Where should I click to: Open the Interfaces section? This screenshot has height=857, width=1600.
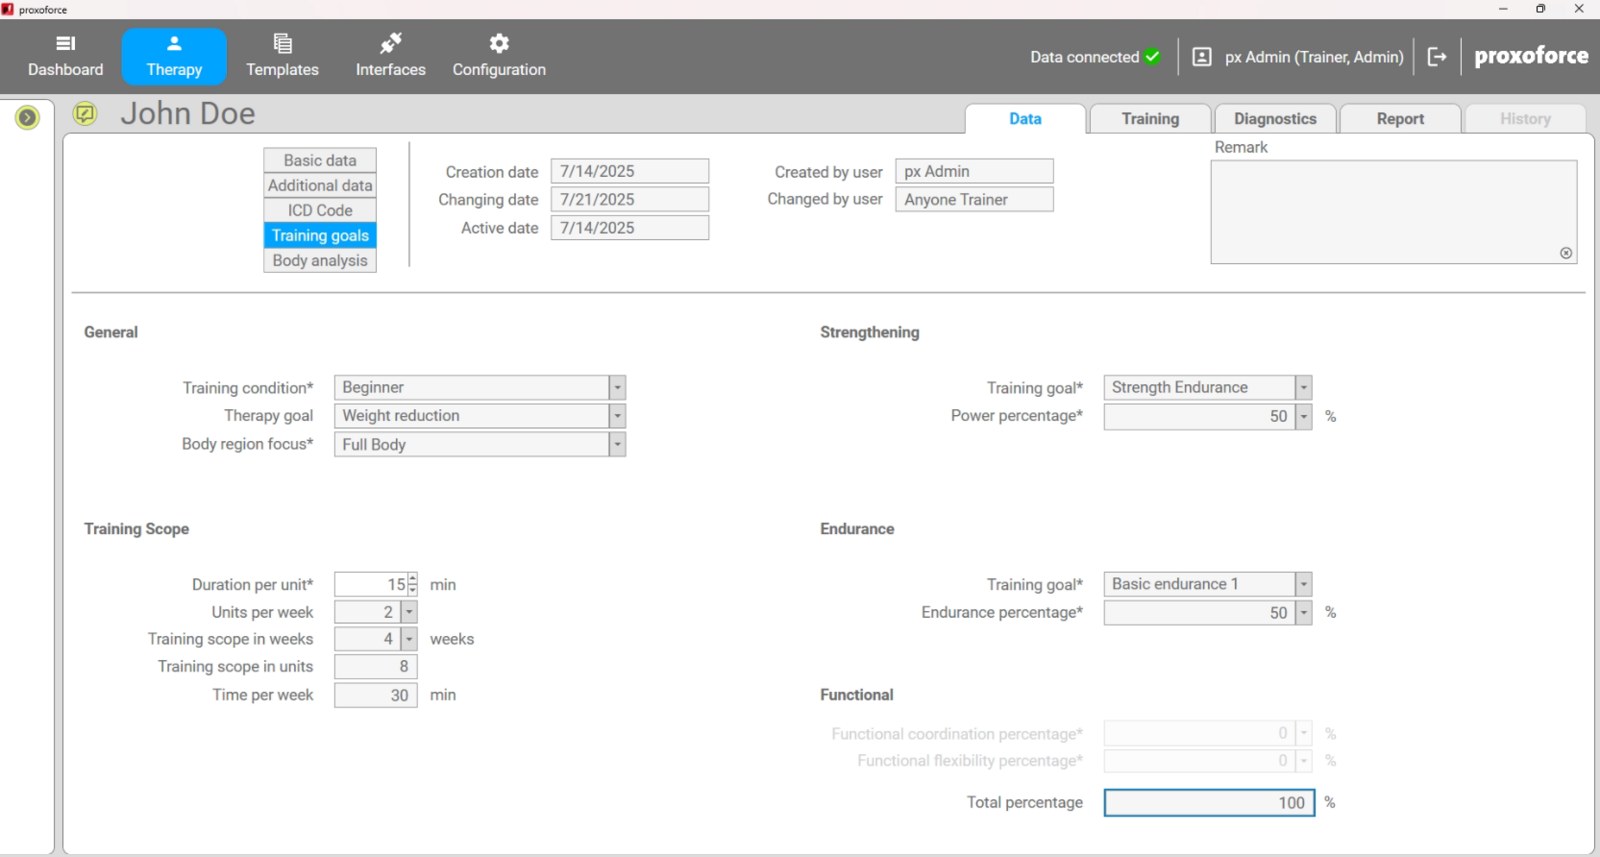pos(390,56)
